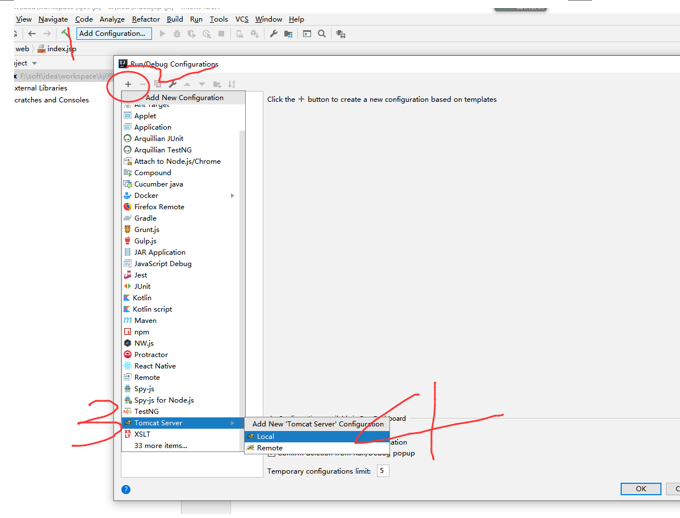Screen dimensions: 680x518
Task: Click the Back navigation arrow in toolbar
Action: (x=32, y=33)
